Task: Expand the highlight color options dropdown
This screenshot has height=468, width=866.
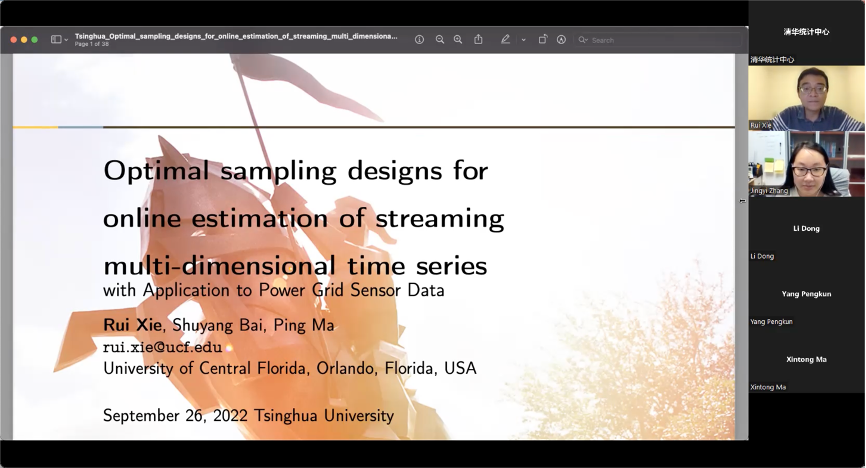Action: click(x=523, y=40)
